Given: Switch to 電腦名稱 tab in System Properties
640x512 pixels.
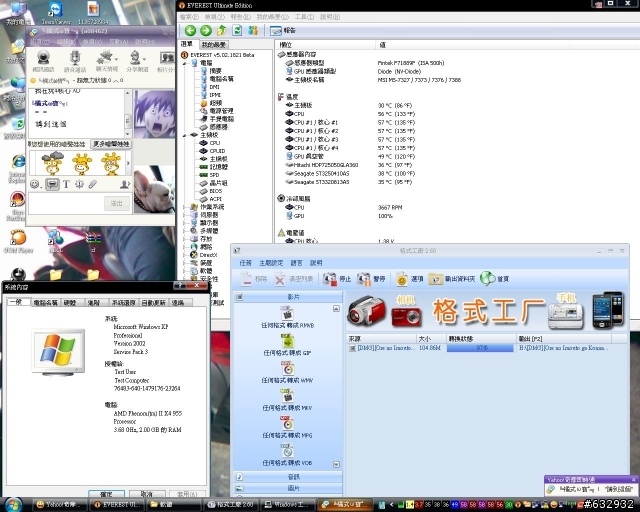Looking at the screenshot, I should click(x=45, y=303).
